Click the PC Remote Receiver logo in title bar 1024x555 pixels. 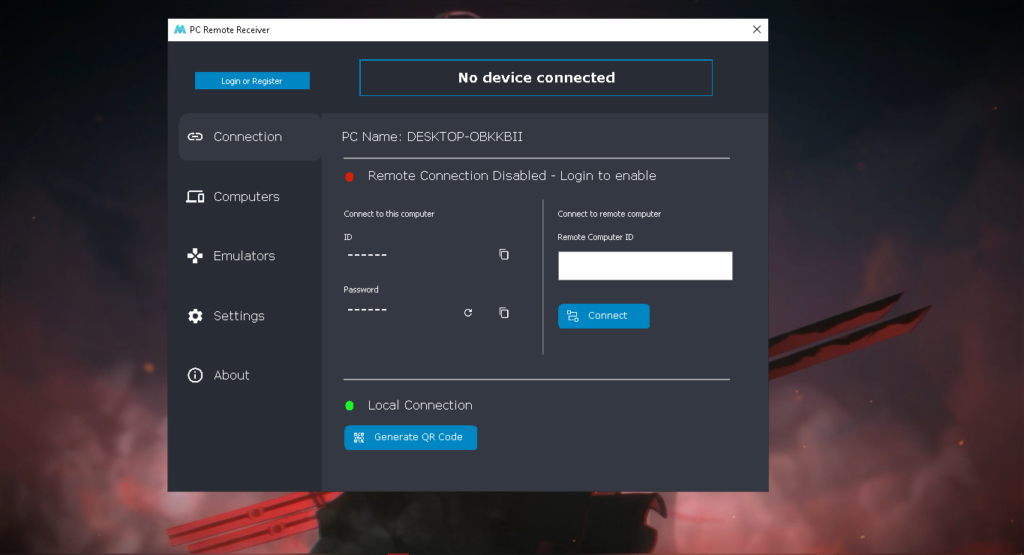[180, 29]
